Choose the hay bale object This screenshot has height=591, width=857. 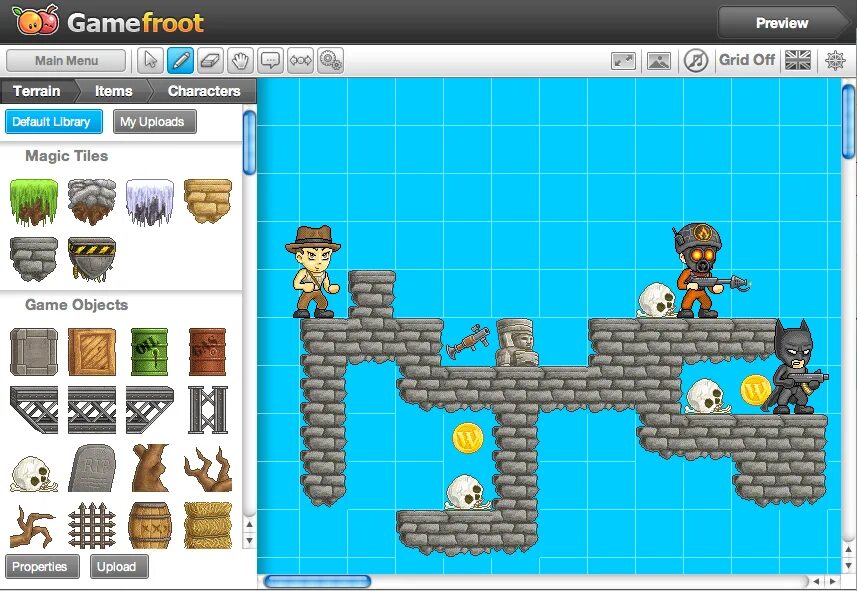[x=208, y=525]
